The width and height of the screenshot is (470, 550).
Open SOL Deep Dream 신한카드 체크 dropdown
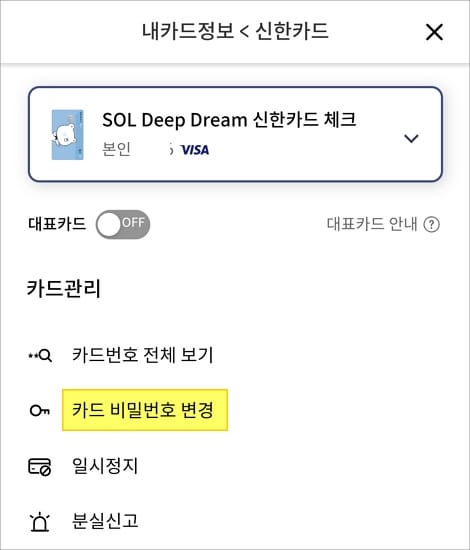click(x=235, y=134)
